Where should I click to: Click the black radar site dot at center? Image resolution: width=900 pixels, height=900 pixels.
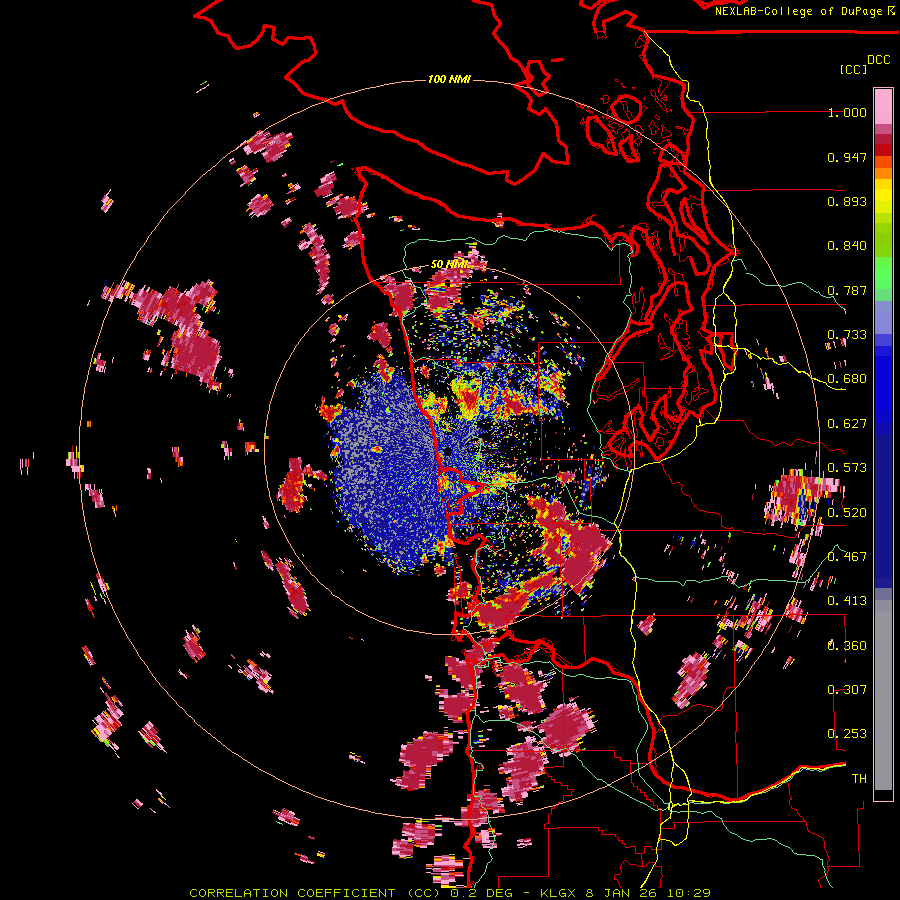(448, 451)
